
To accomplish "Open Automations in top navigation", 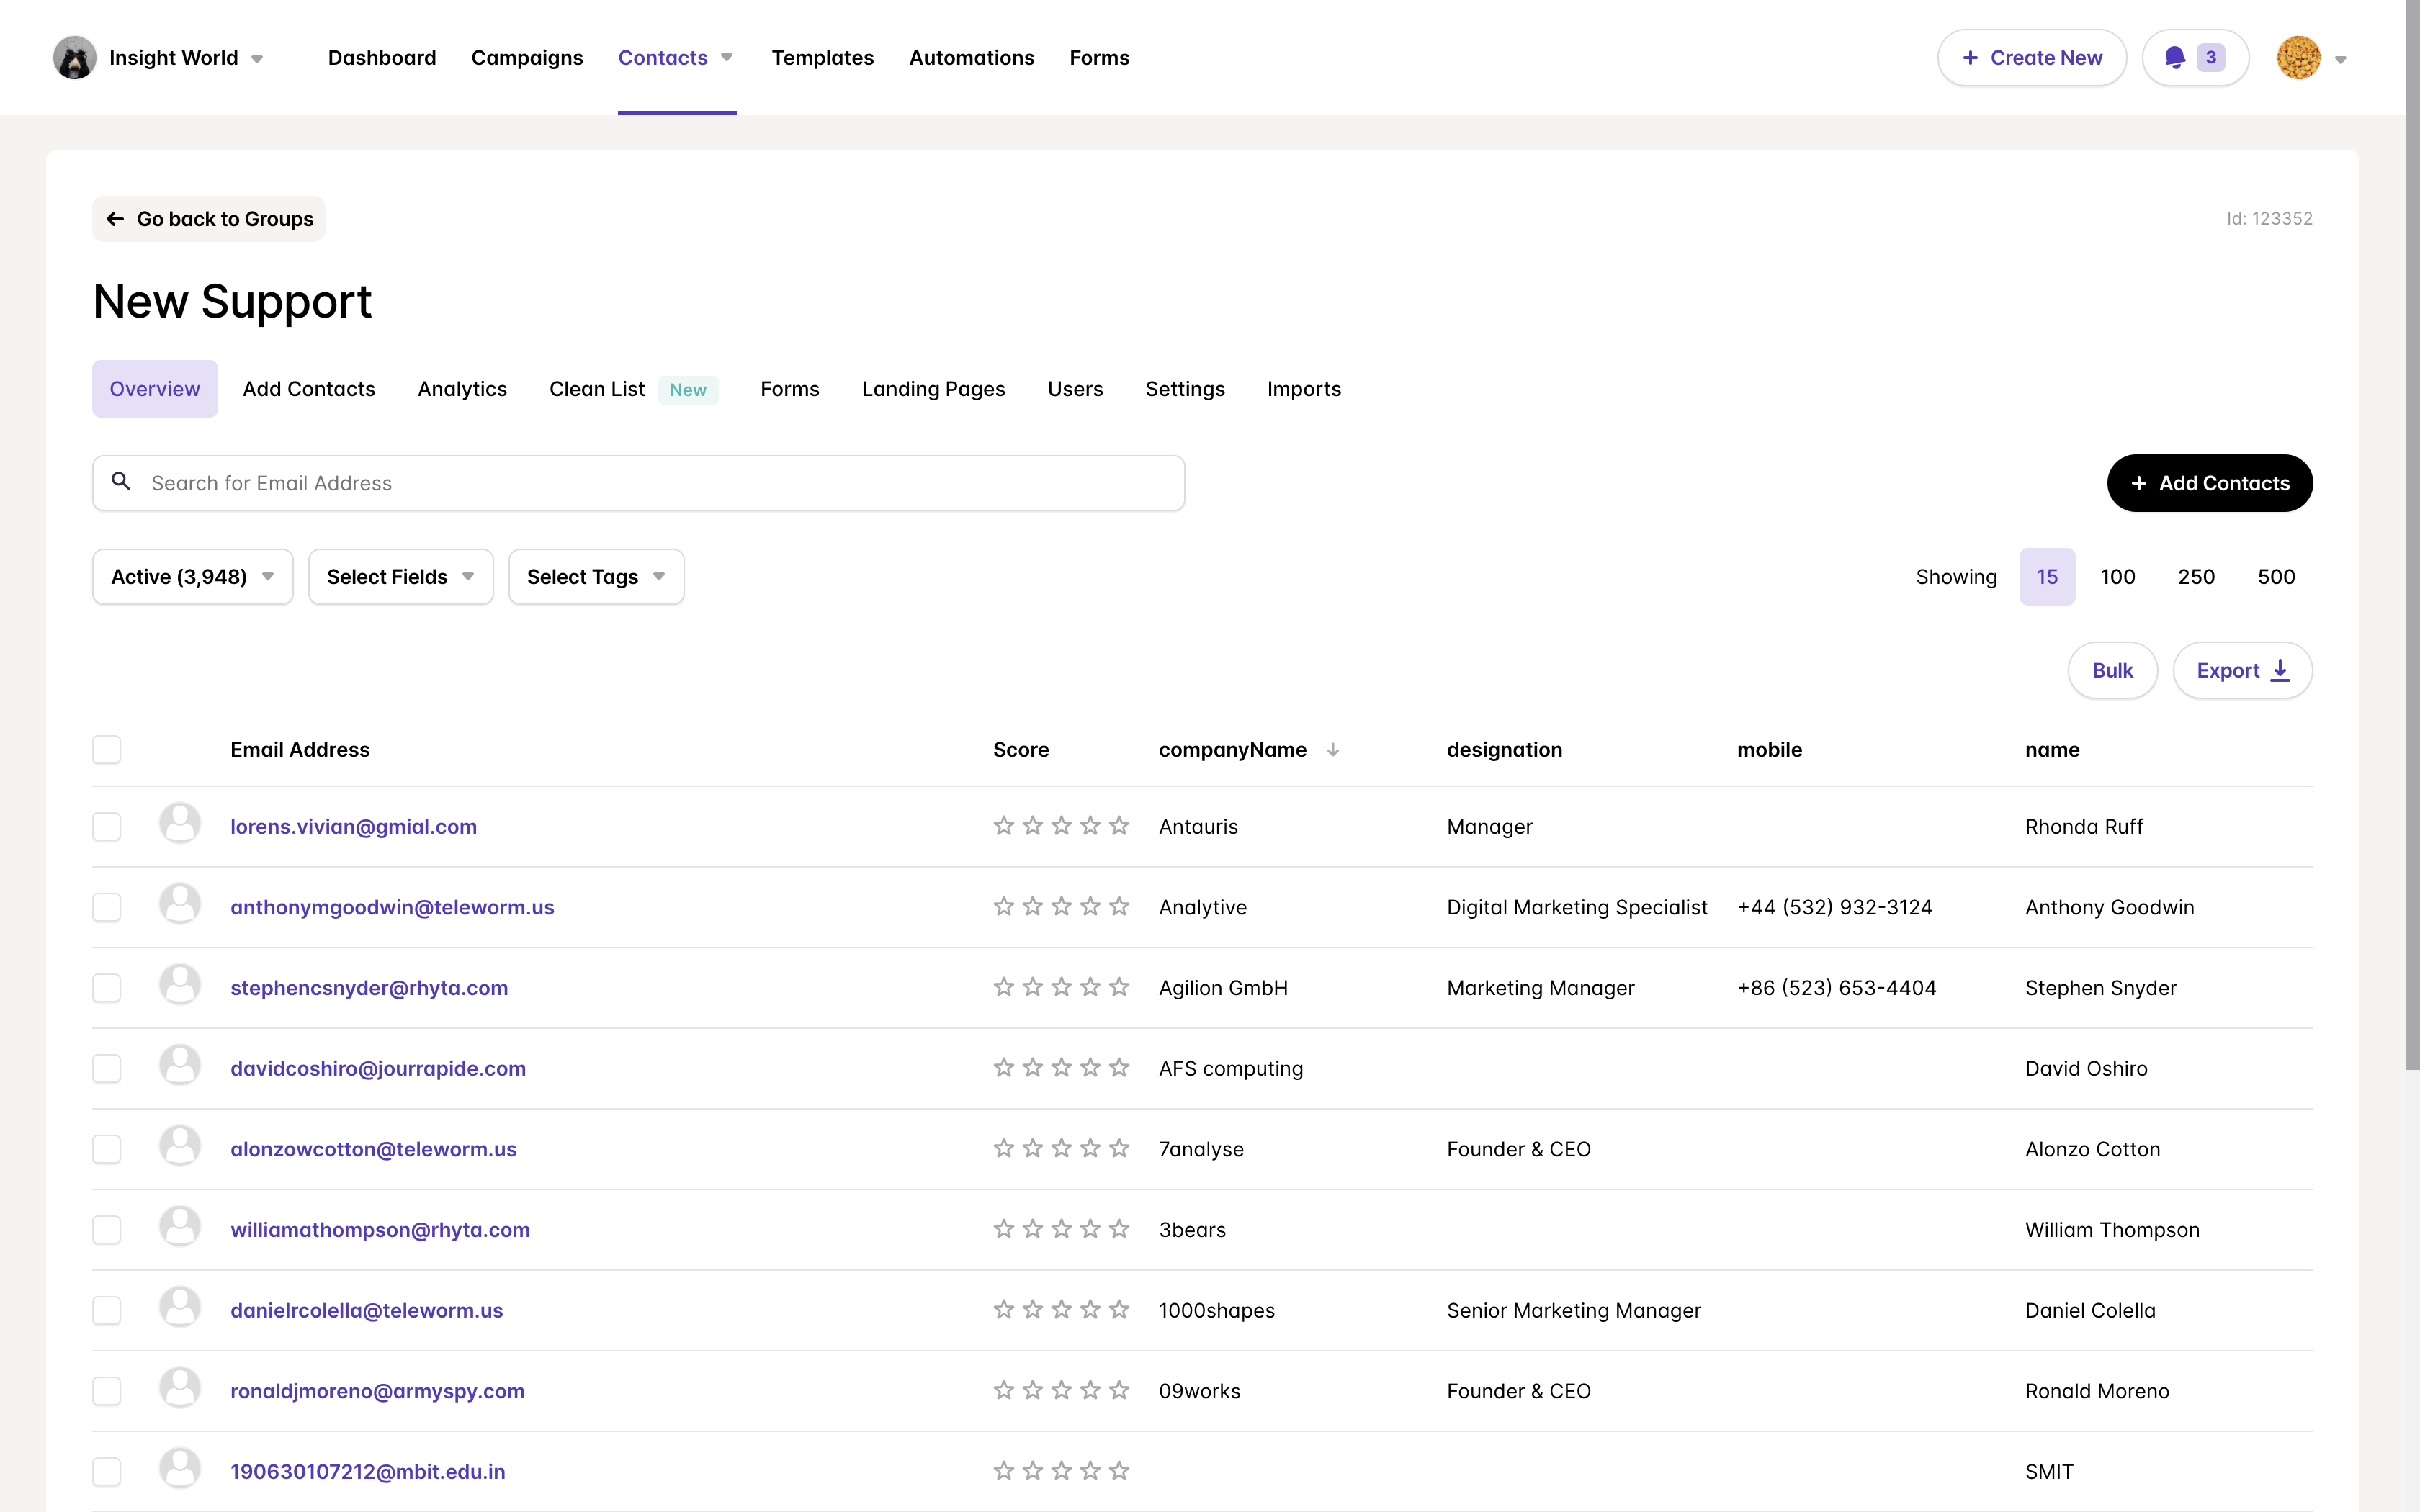I will pos(972,58).
